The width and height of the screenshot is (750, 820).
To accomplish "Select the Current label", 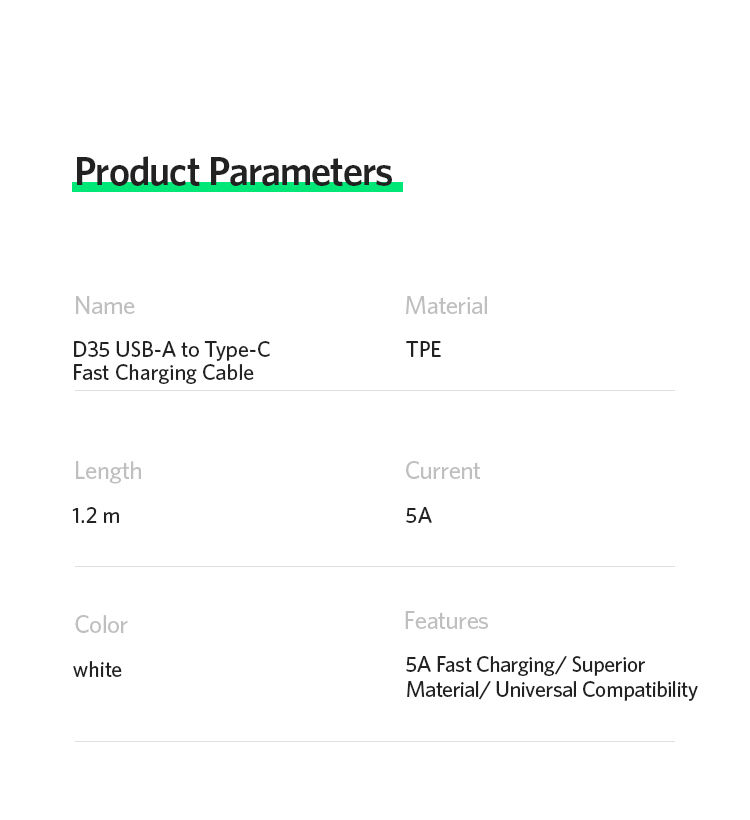I will (x=442, y=471).
